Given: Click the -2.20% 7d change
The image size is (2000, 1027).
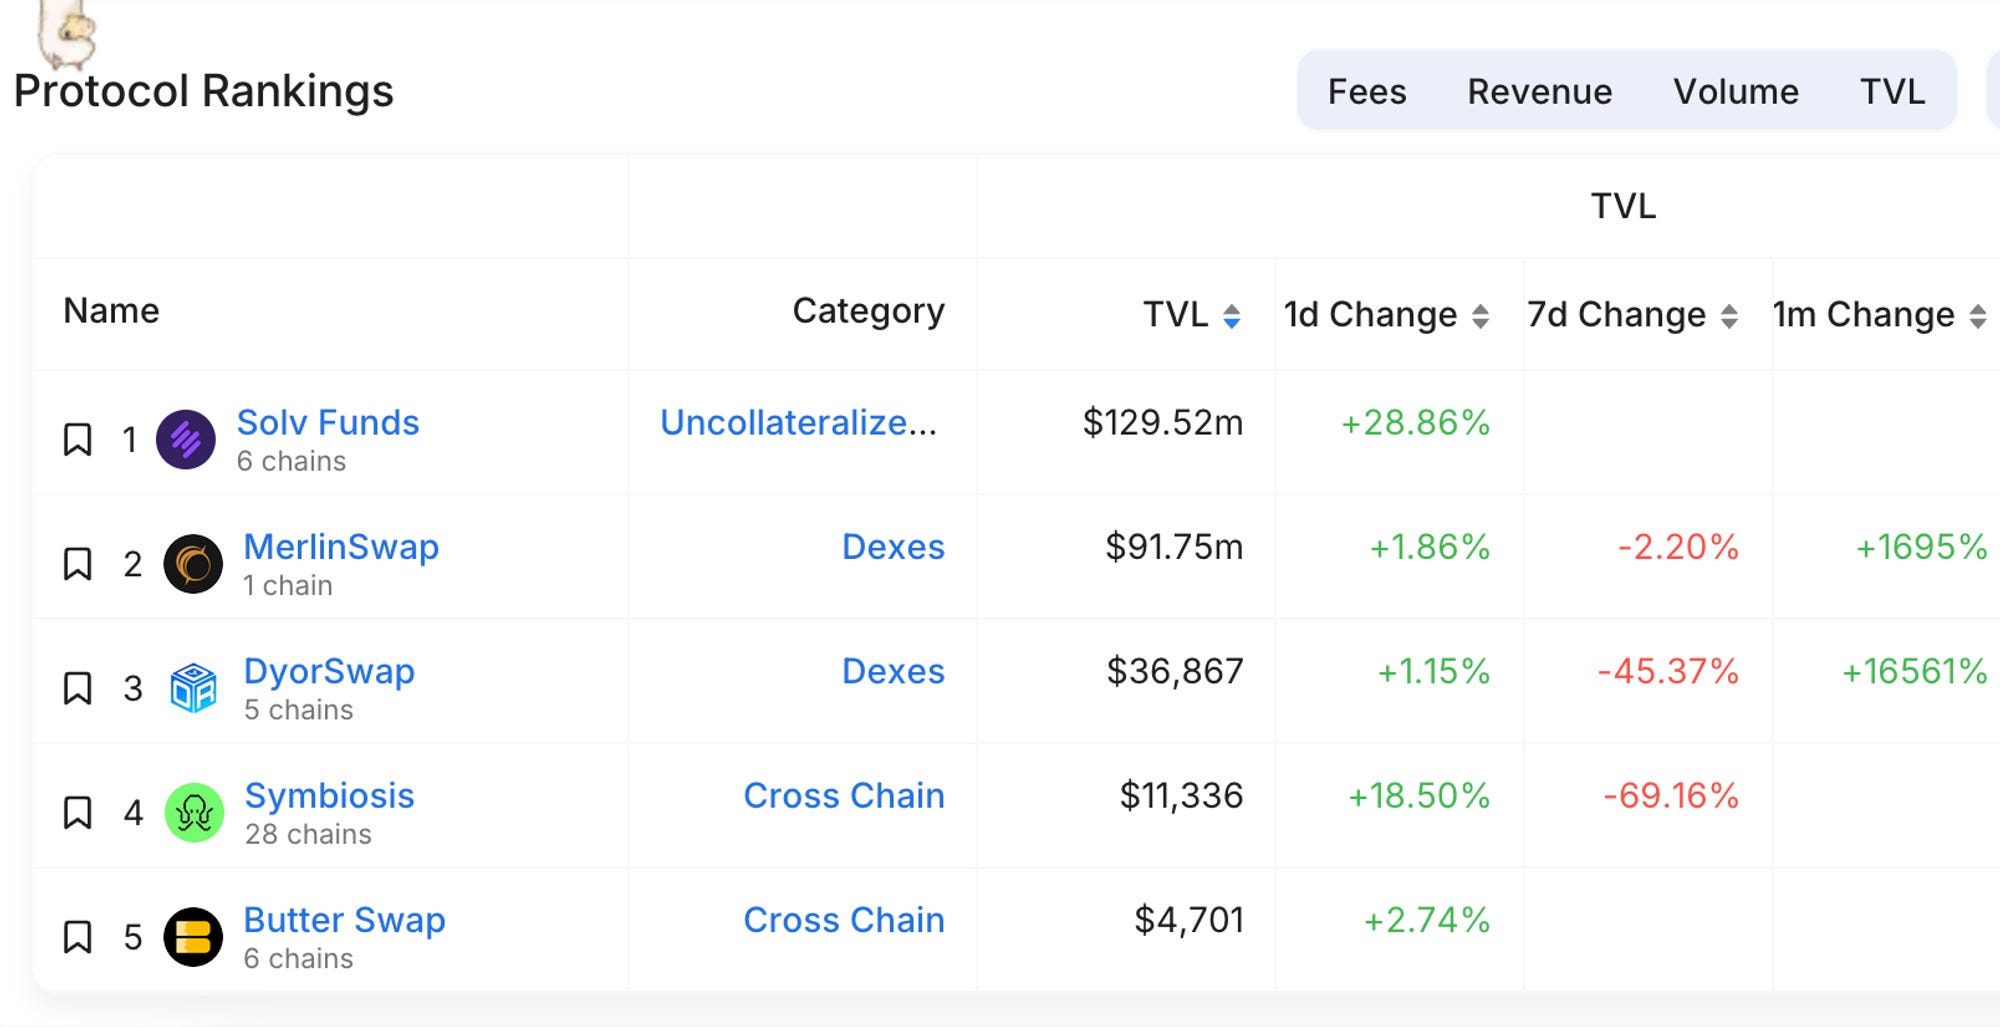Looking at the screenshot, I should tap(1678, 547).
